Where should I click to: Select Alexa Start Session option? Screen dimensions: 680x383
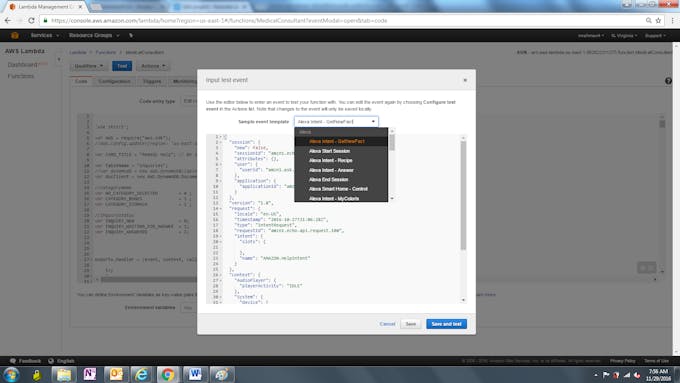click(x=341, y=151)
